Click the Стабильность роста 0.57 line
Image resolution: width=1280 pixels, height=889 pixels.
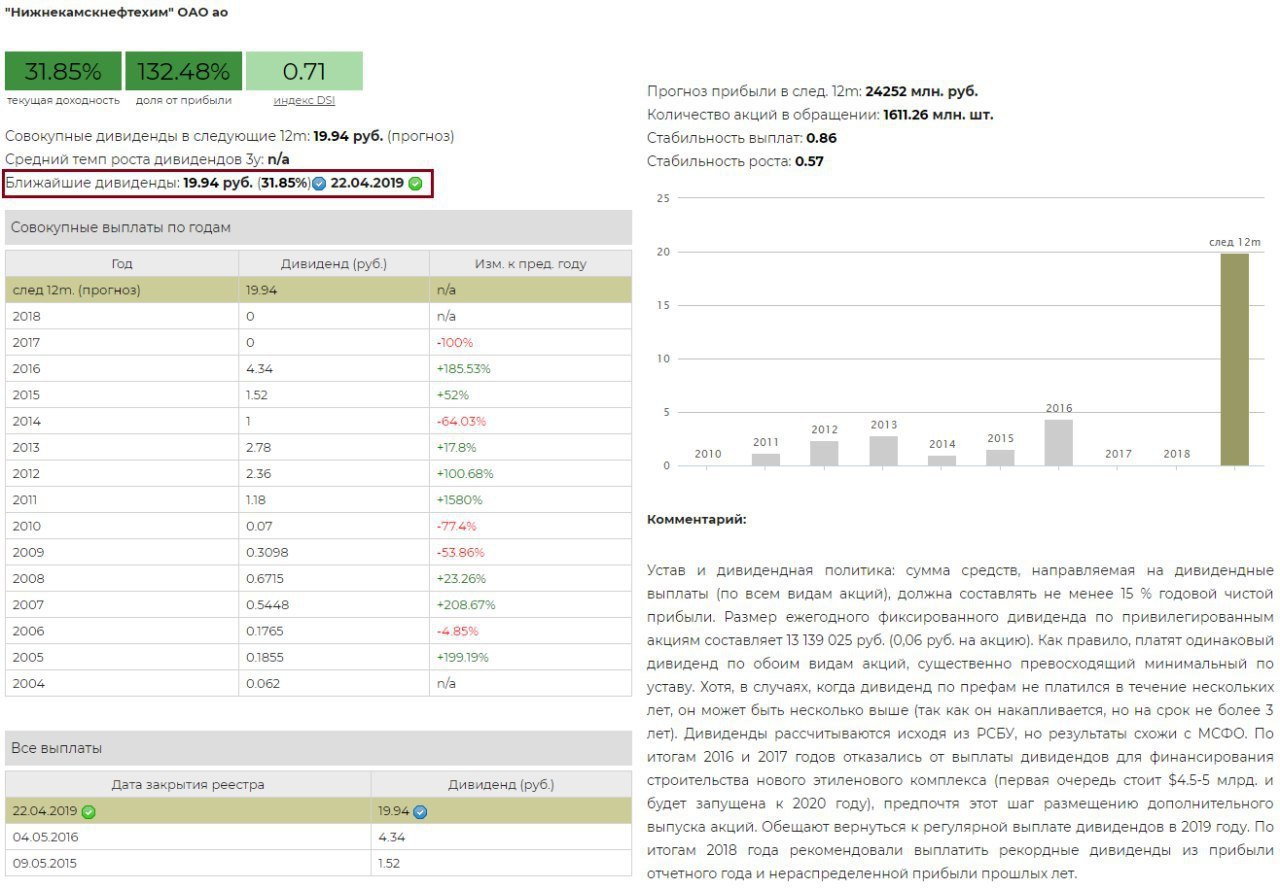click(735, 161)
